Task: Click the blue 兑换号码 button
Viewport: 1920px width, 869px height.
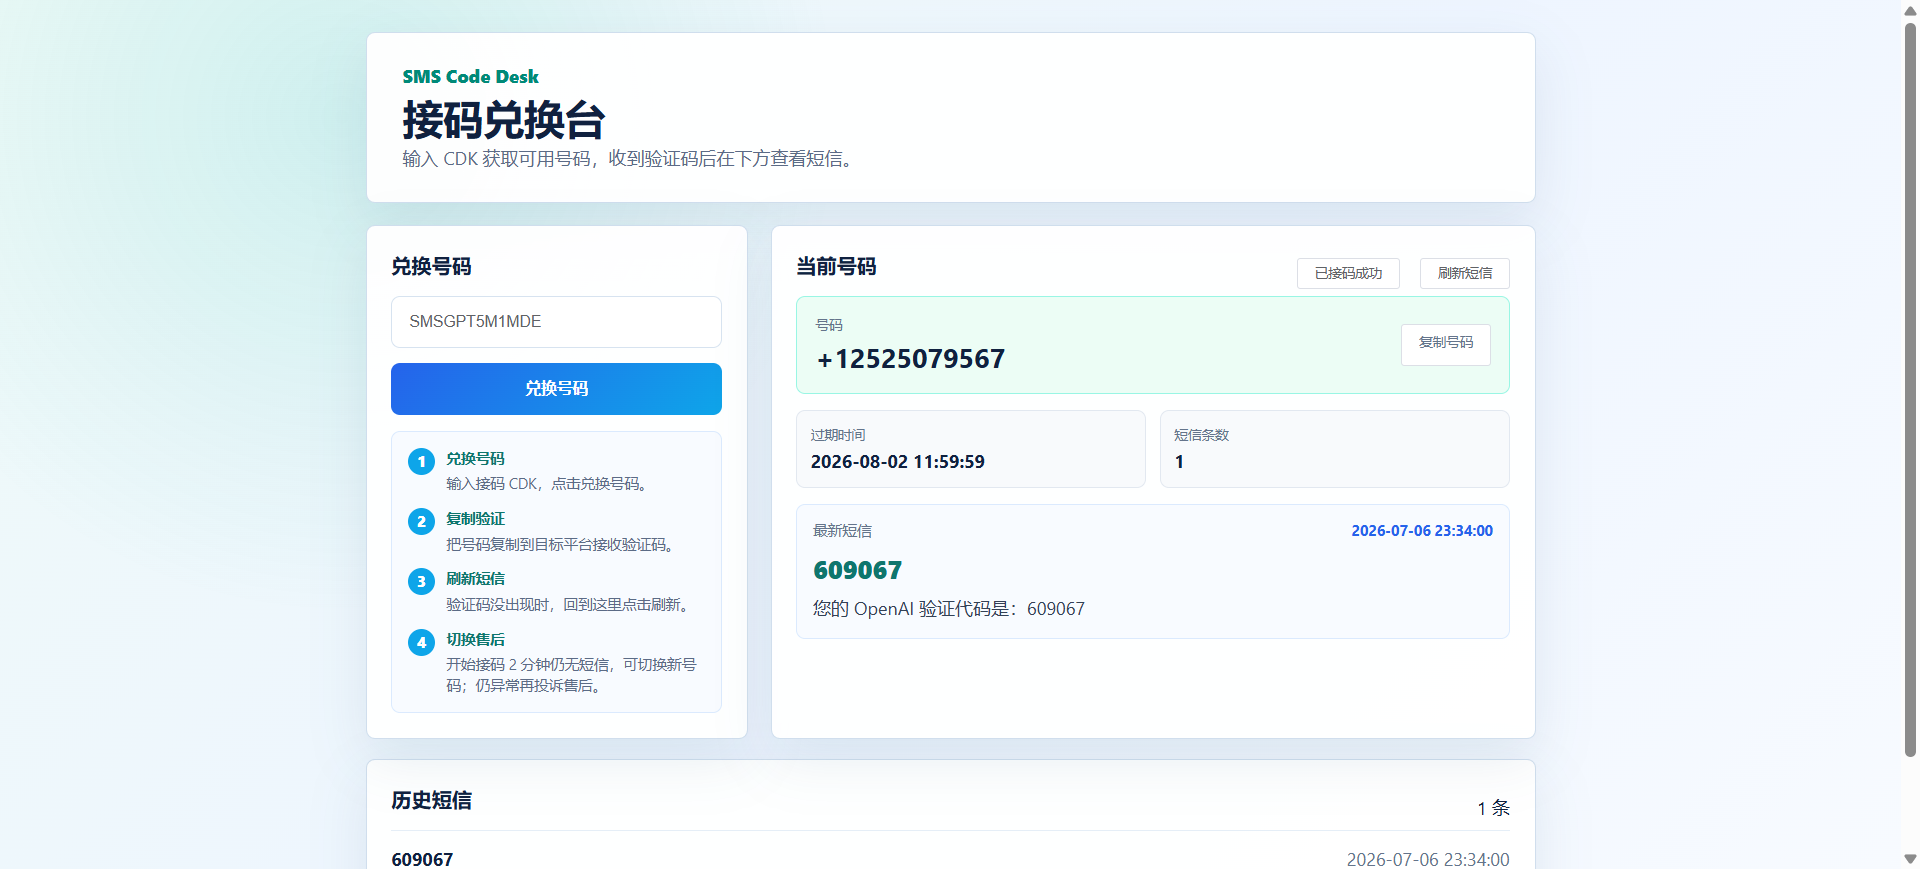Action: tap(556, 389)
